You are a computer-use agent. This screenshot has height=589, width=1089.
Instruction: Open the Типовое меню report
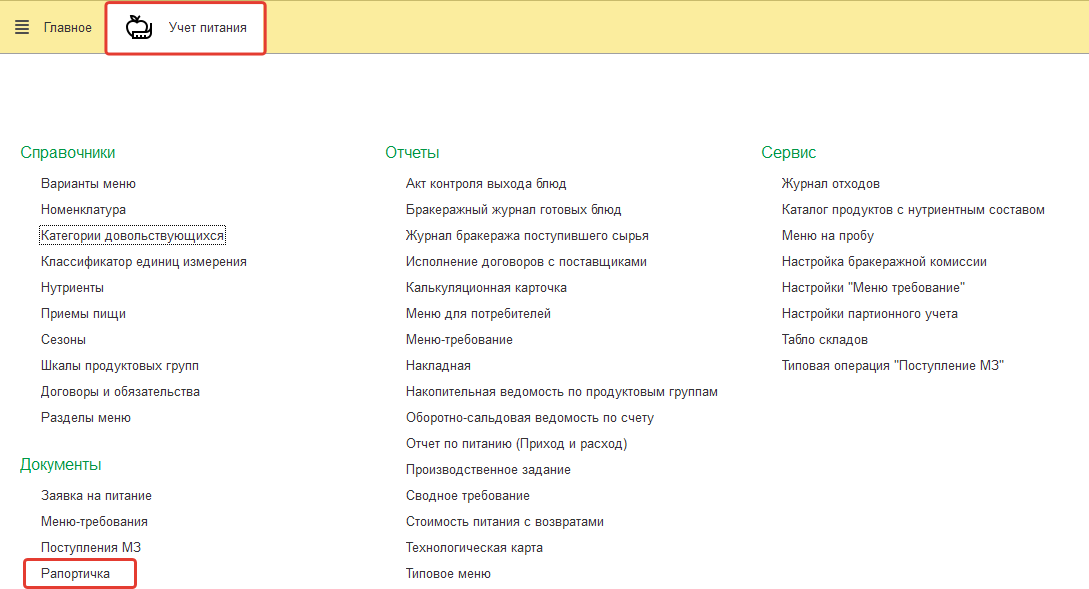[448, 574]
